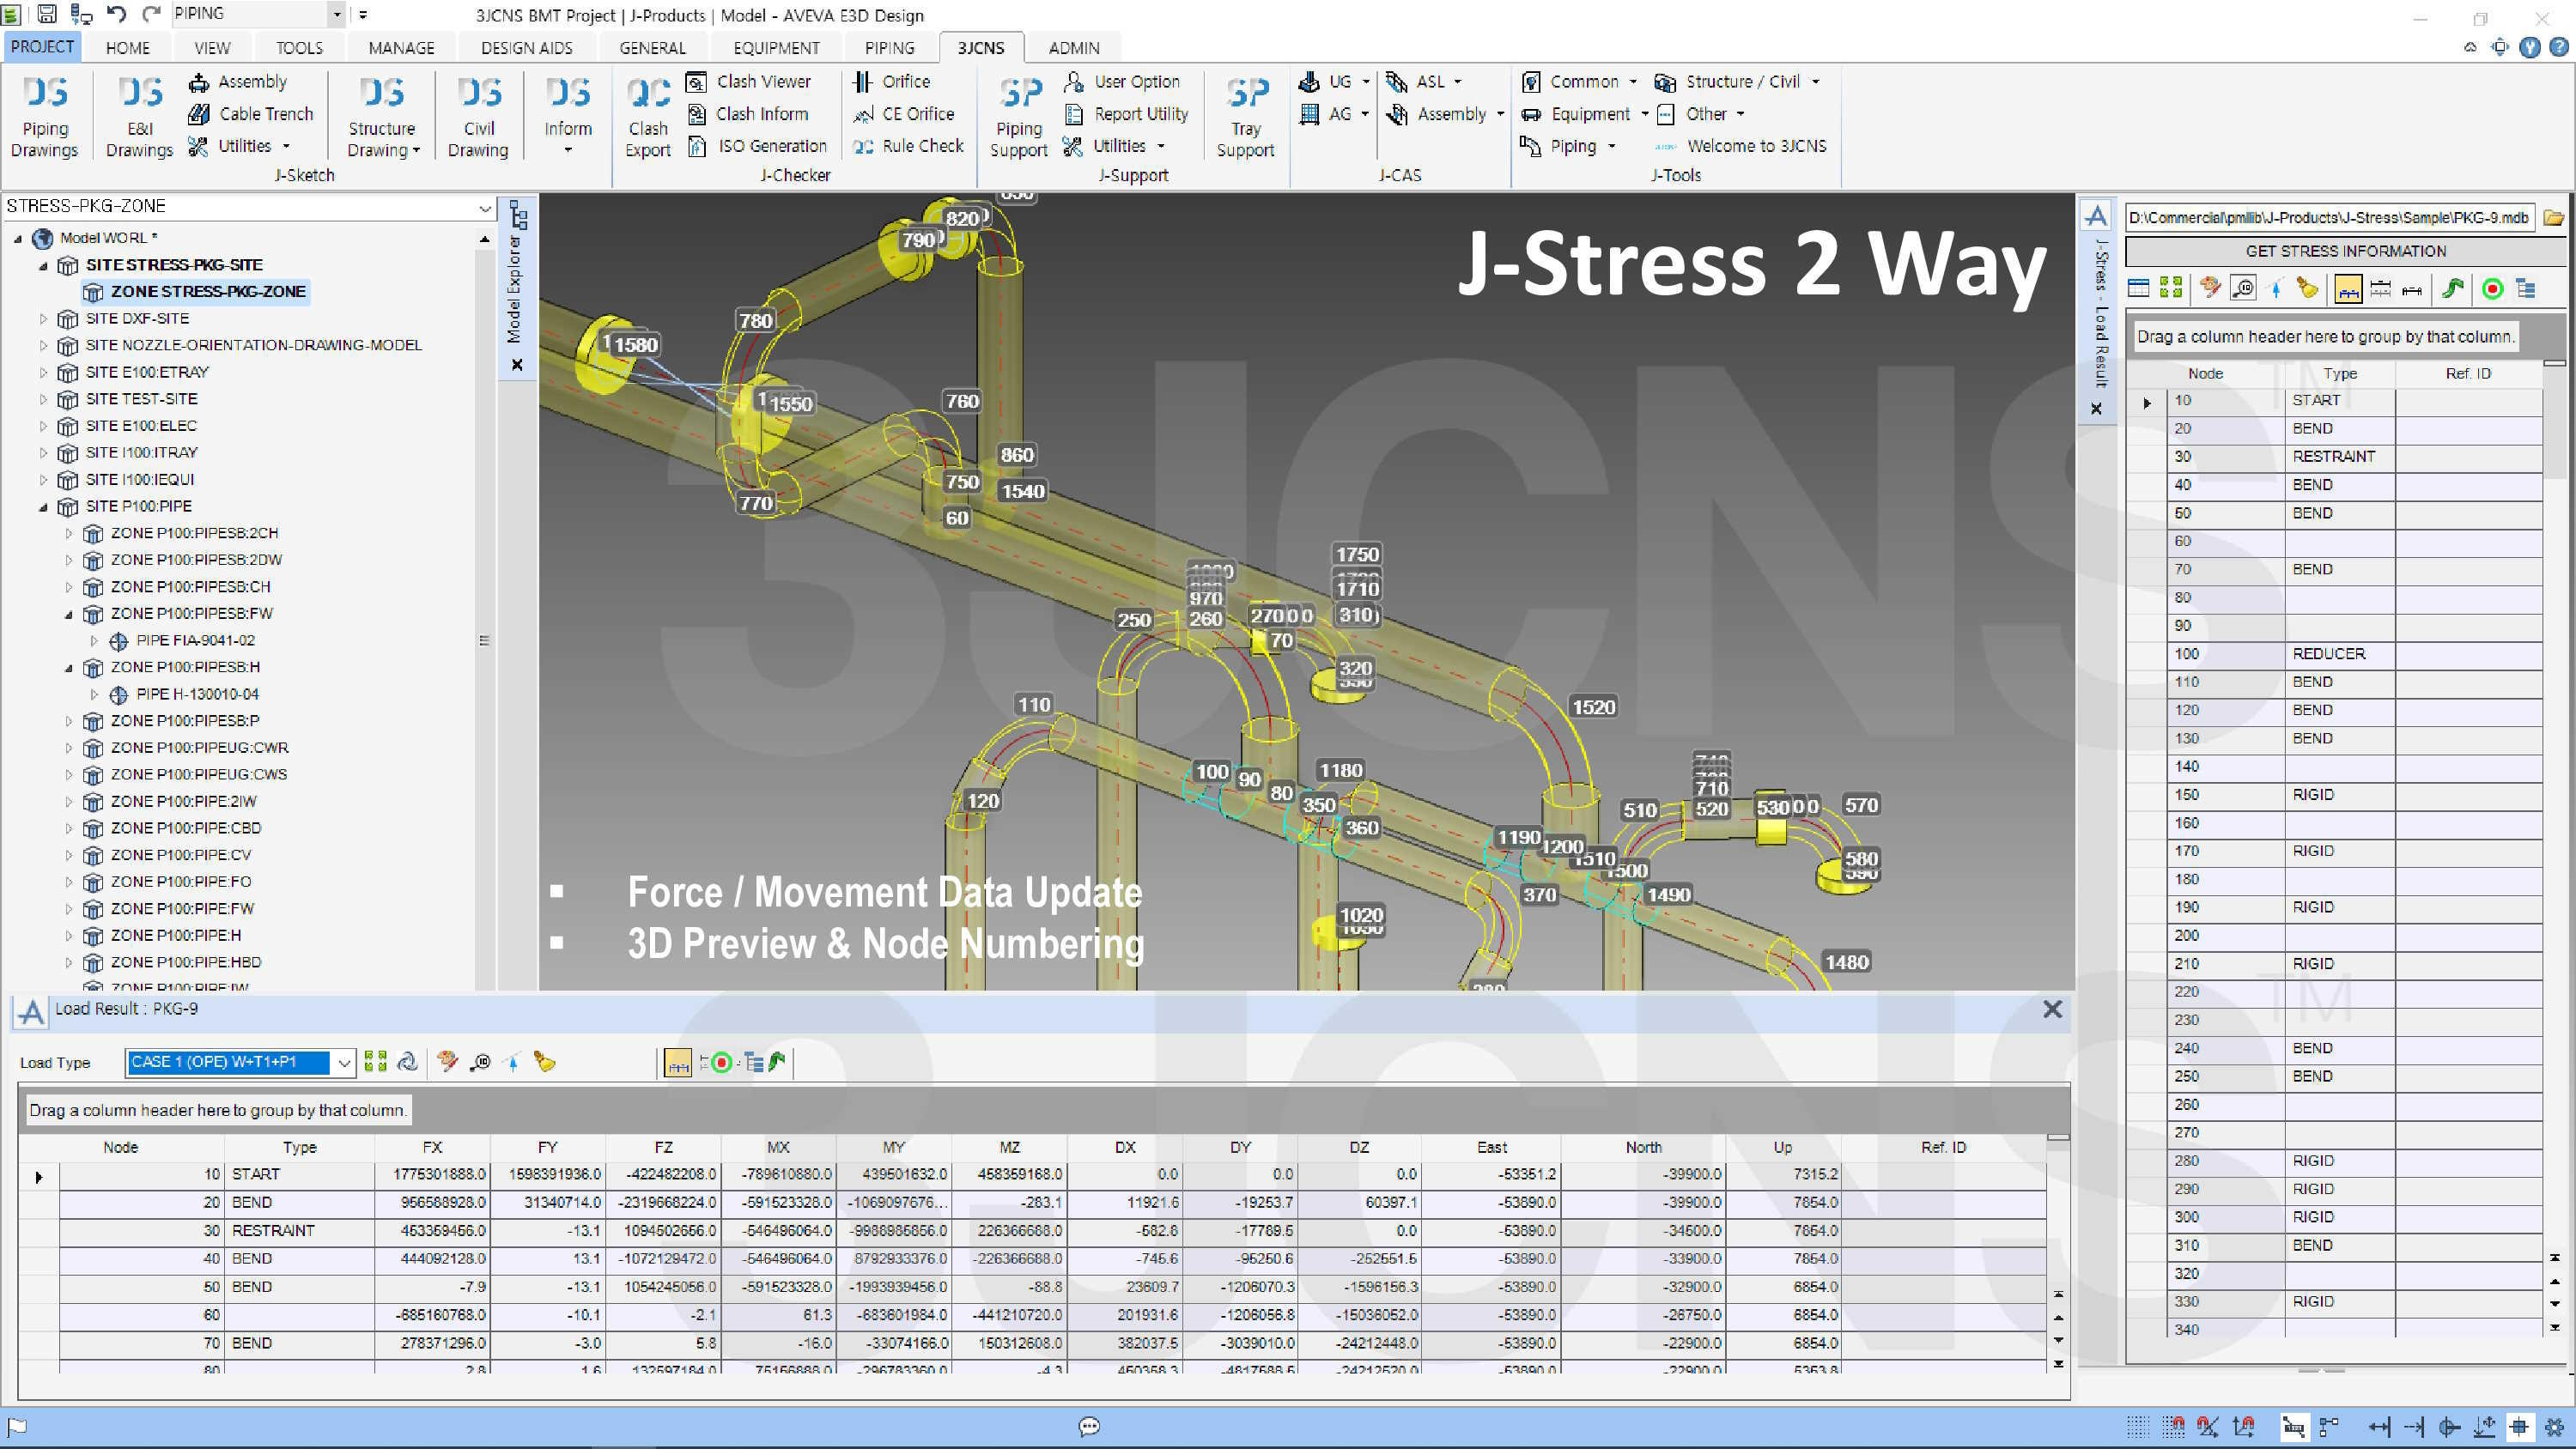Open E&I Drawings in J-Sketch

coord(139,116)
